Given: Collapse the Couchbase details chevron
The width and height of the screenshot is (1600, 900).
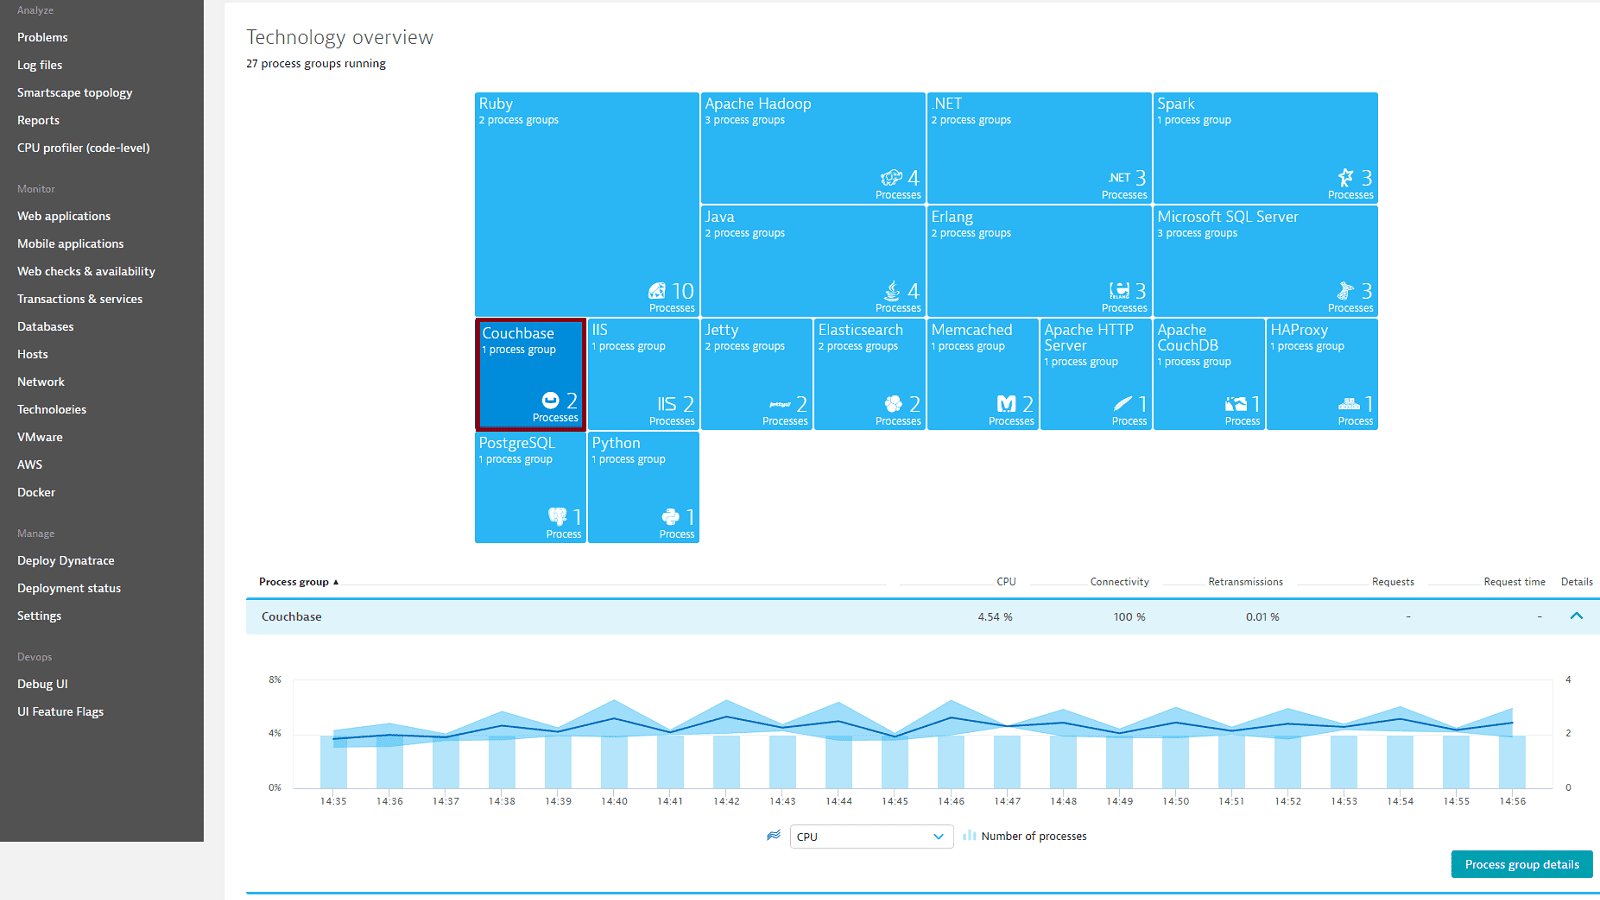Looking at the screenshot, I should (x=1577, y=616).
